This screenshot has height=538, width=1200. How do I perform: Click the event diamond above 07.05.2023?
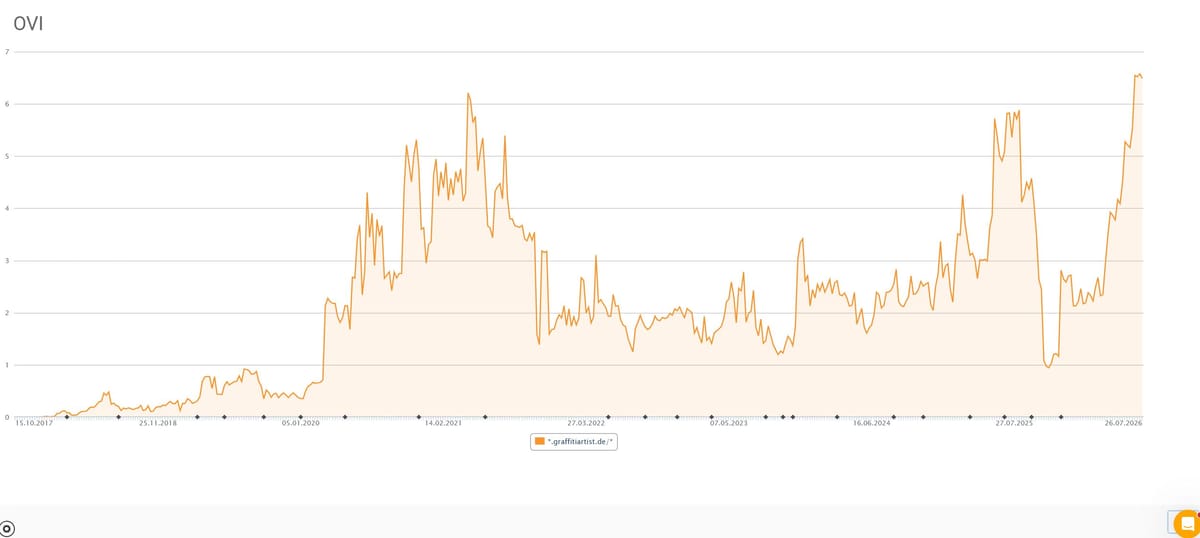pos(712,417)
